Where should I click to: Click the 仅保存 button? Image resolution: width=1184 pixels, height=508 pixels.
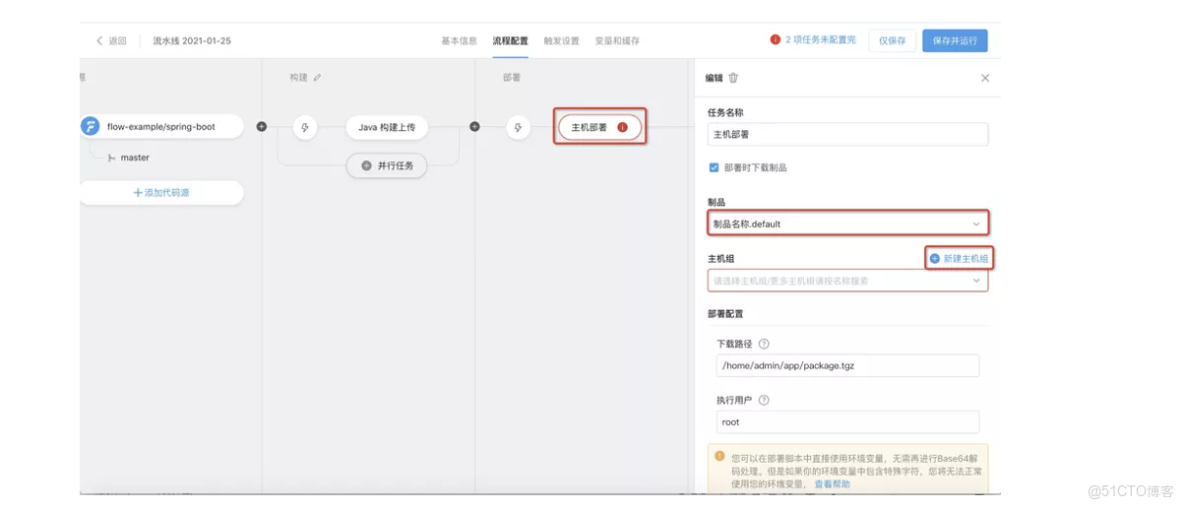[x=893, y=40]
